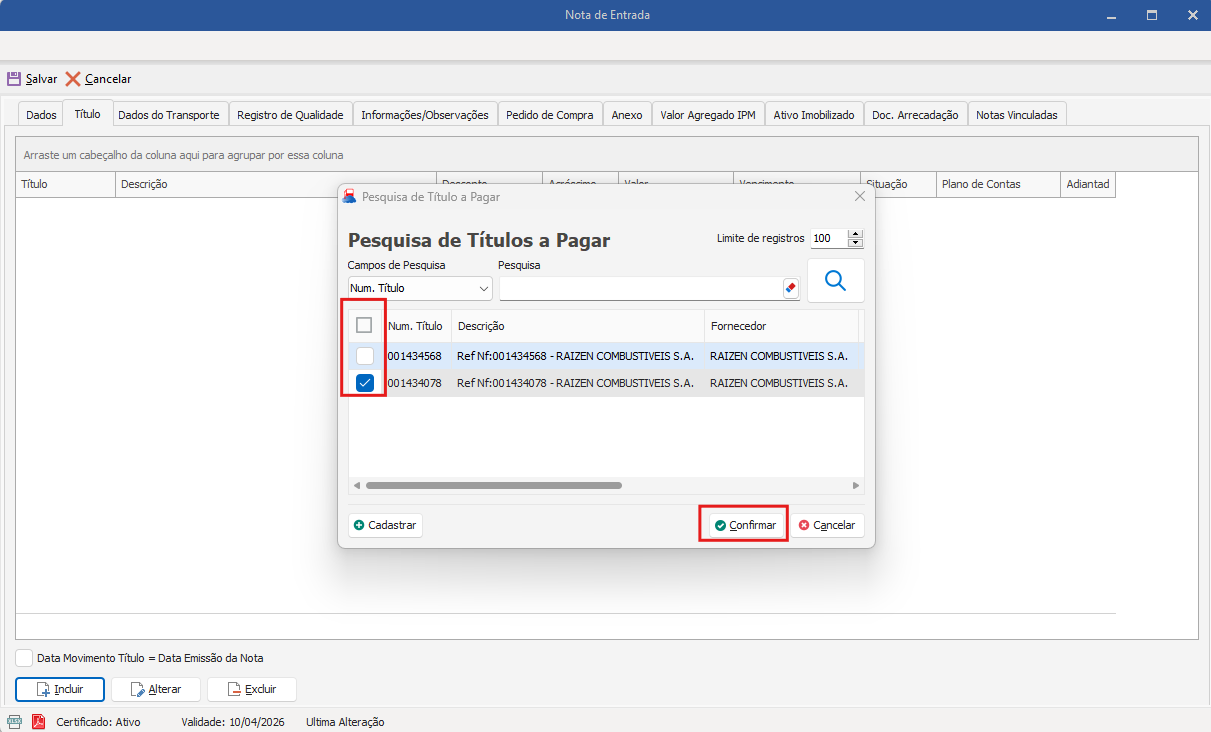Enable Data Movimento Título = Data Emissão checkbox
The width and height of the screenshot is (1211, 732).
coord(25,658)
